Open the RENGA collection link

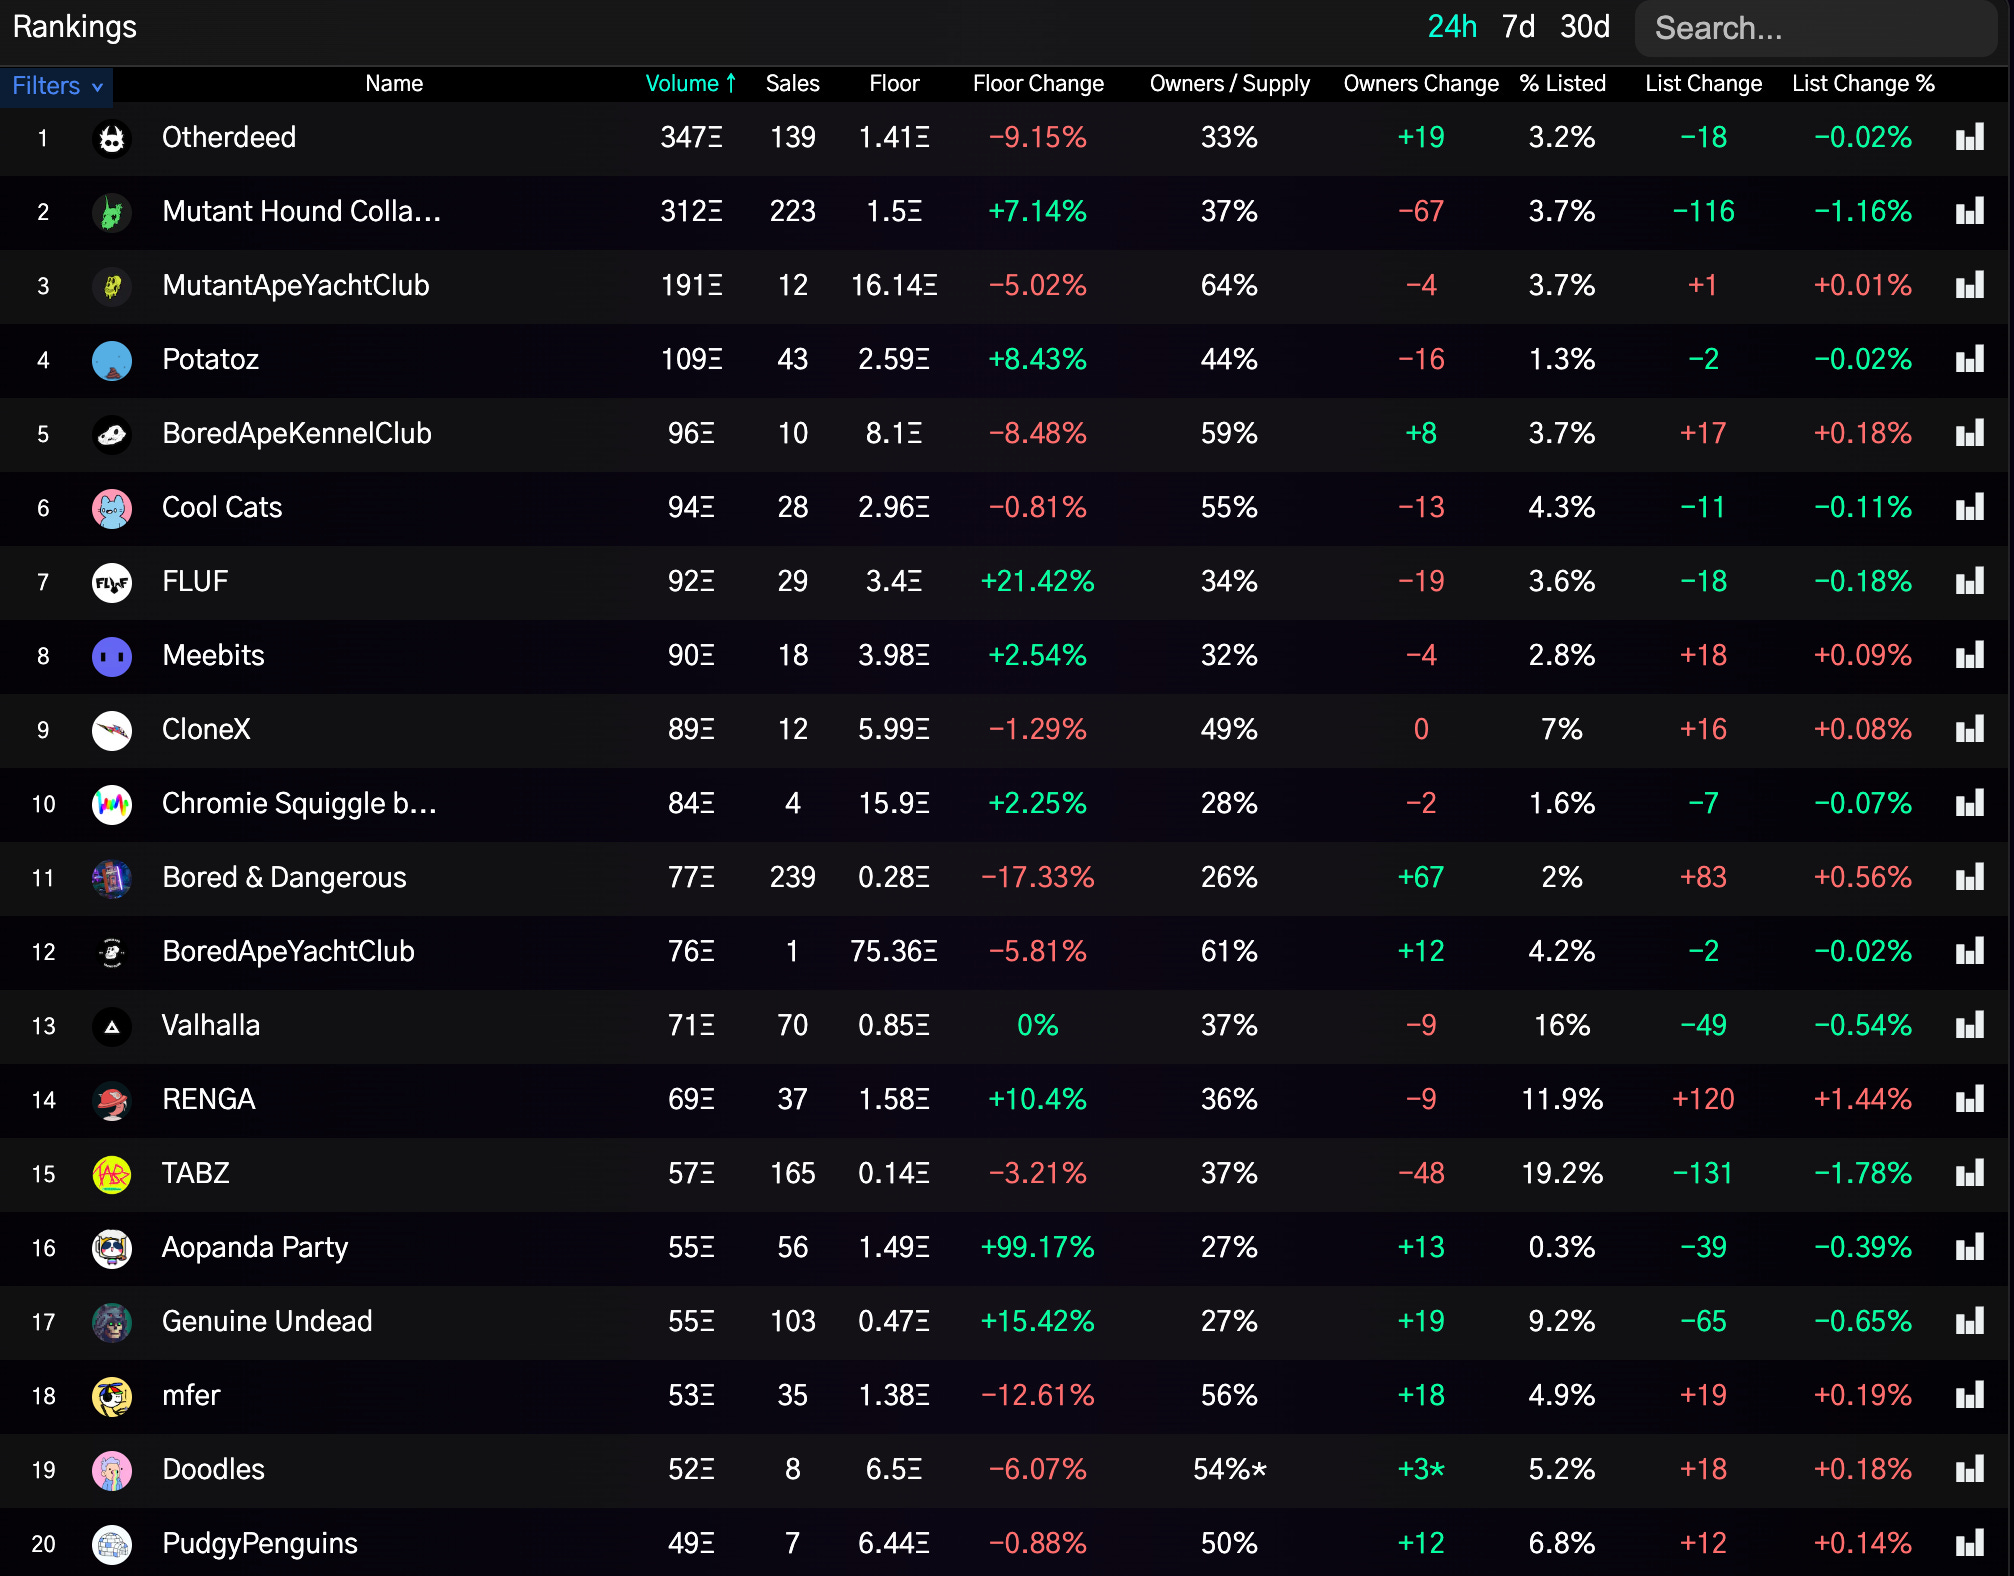(209, 1100)
